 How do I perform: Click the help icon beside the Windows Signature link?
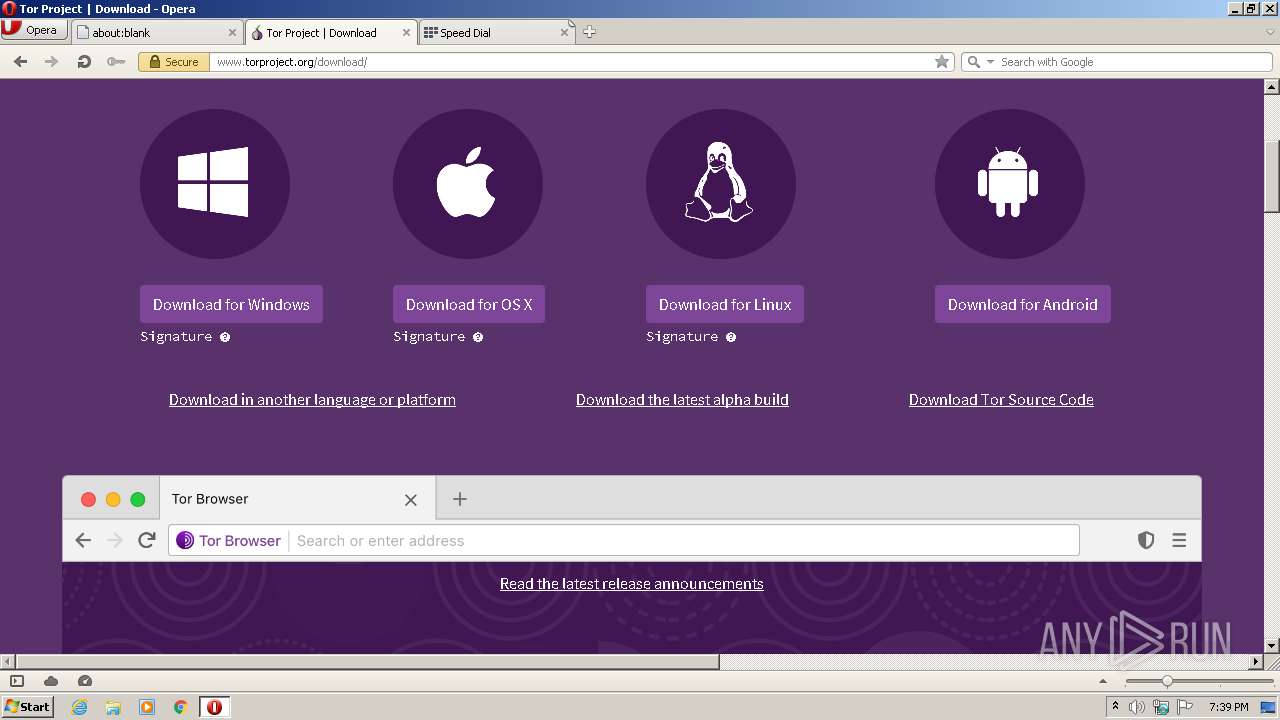[x=225, y=337]
